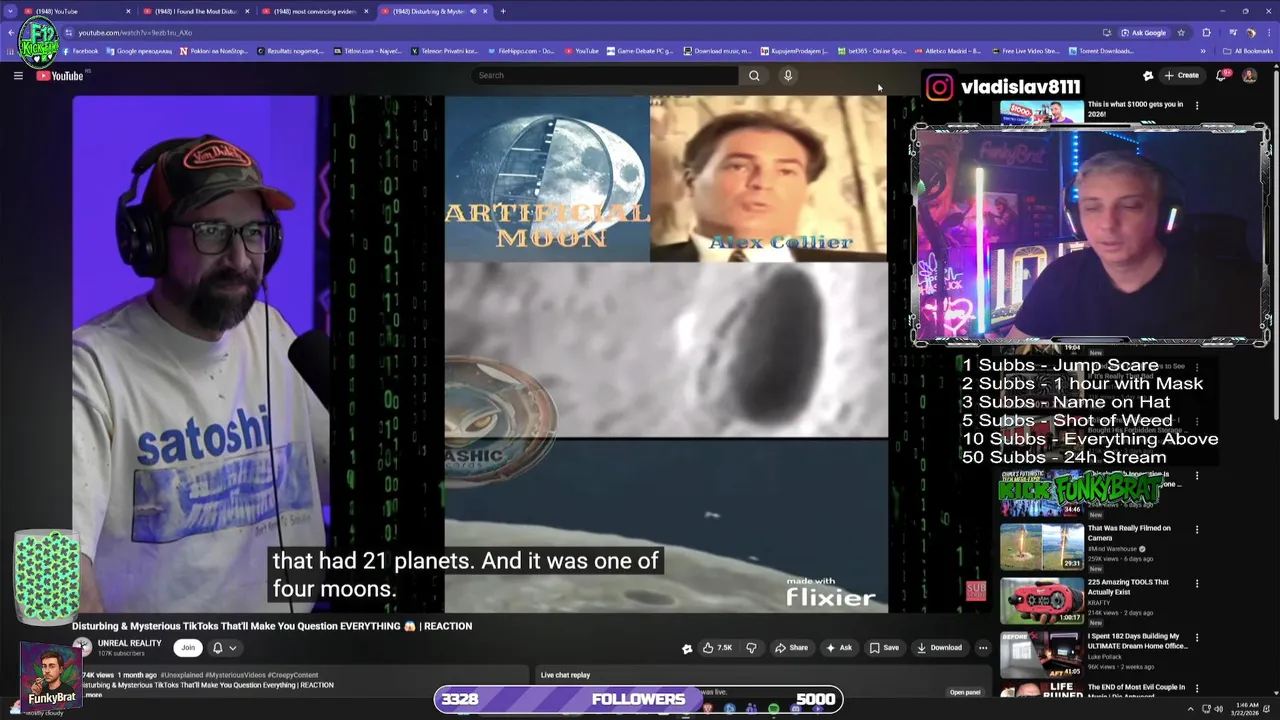Image resolution: width=1280 pixels, height=720 pixels.
Task: Open the YouTube bookmark in bookmarks bar
Action: (x=582, y=51)
